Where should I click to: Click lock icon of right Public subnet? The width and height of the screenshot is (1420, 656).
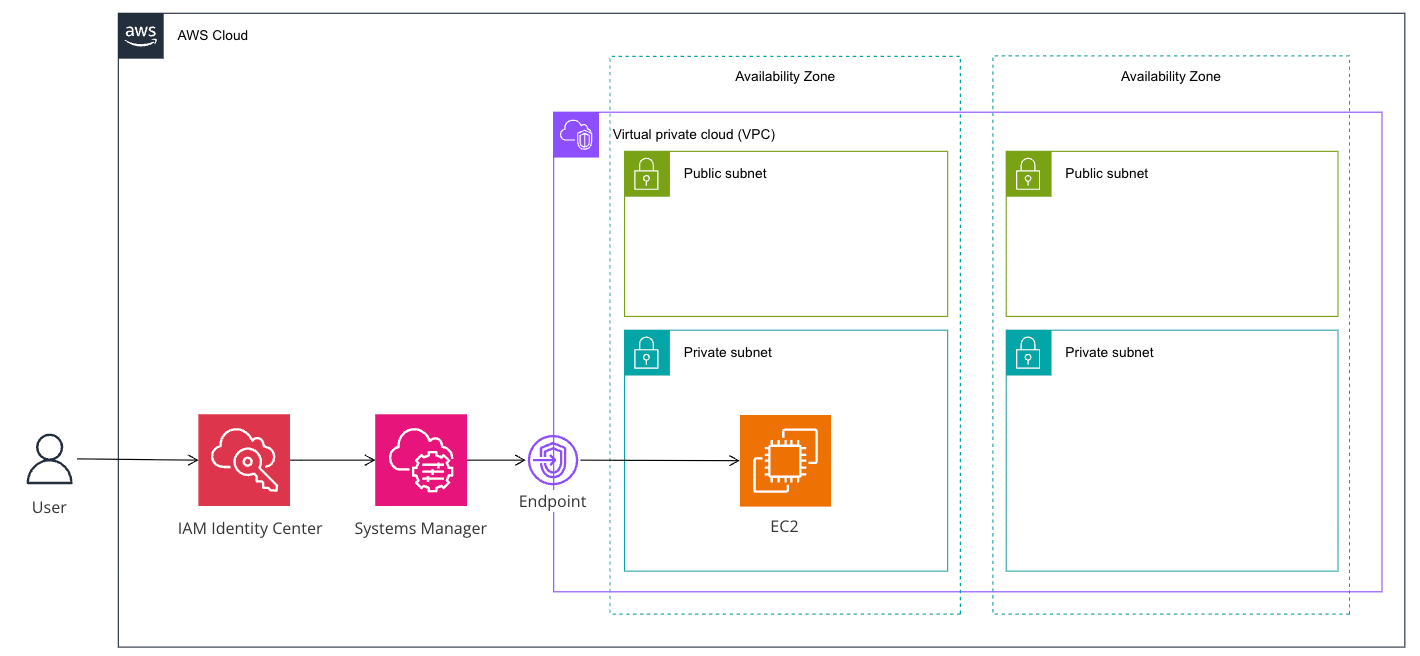pyautogui.click(x=1029, y=174)
